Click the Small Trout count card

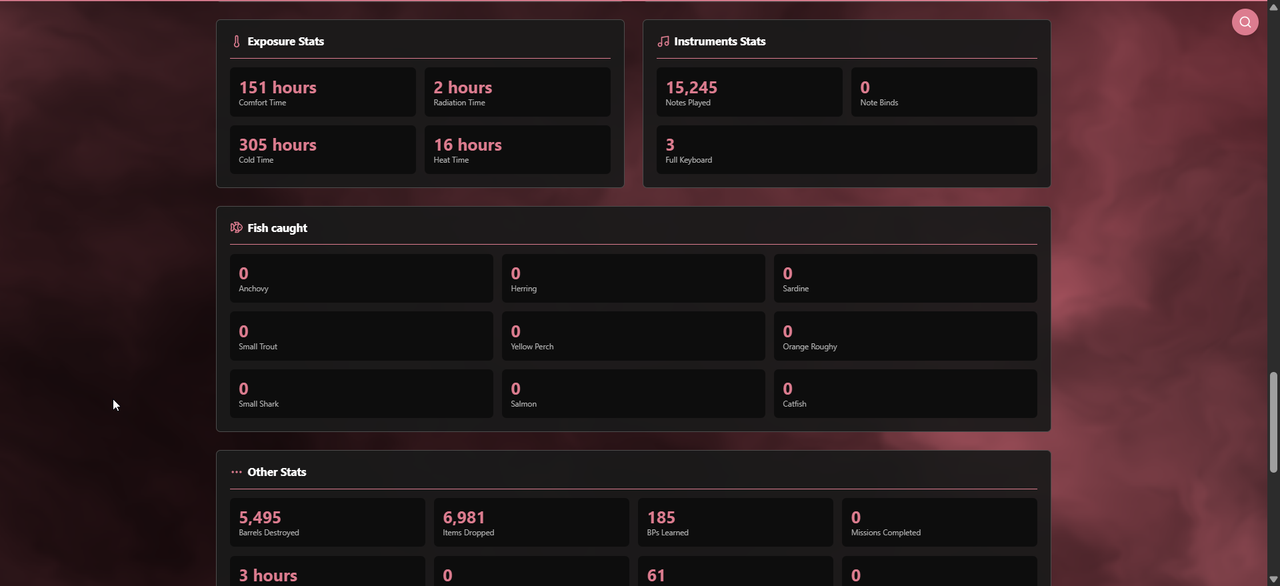click(x=361, y=336)
